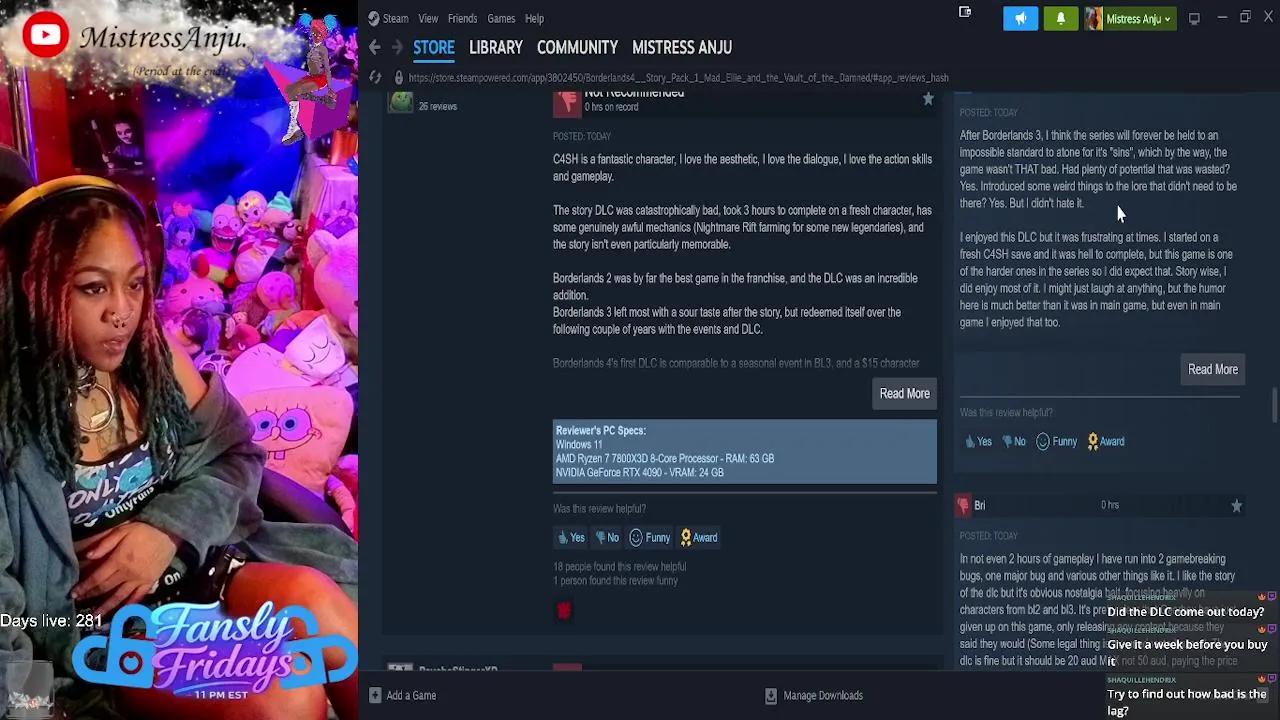
Task: Click Bri's avatar icon
Action: [963, 506]
